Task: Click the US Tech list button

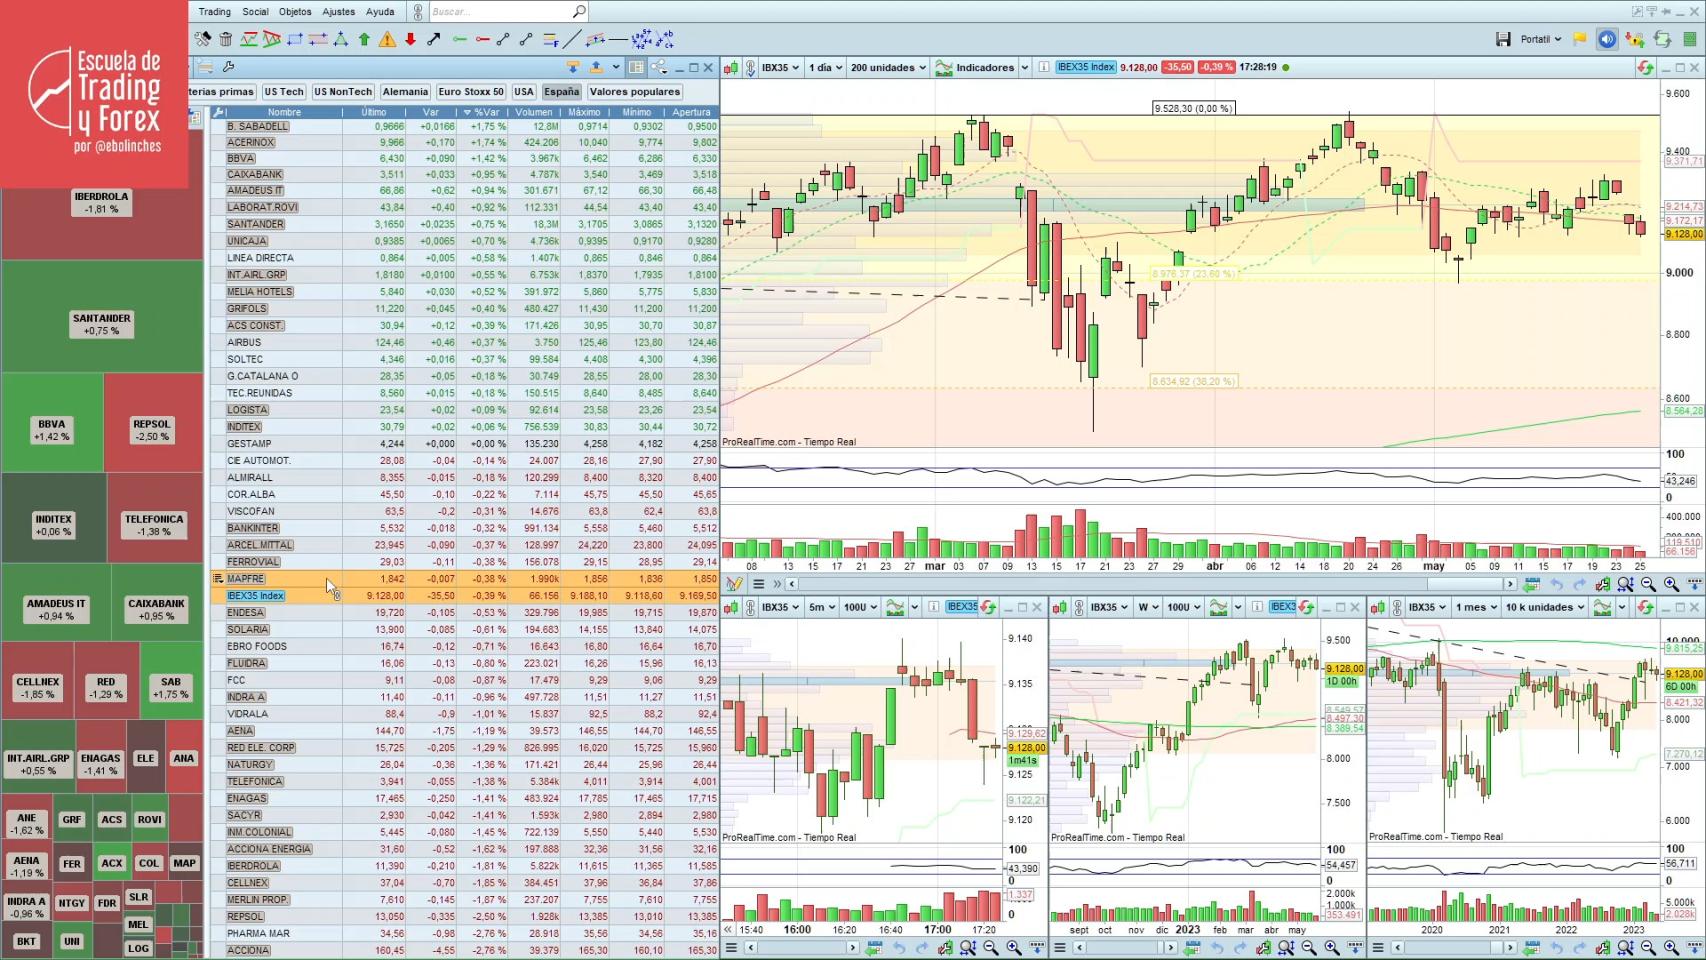Action: coord(284,91)
